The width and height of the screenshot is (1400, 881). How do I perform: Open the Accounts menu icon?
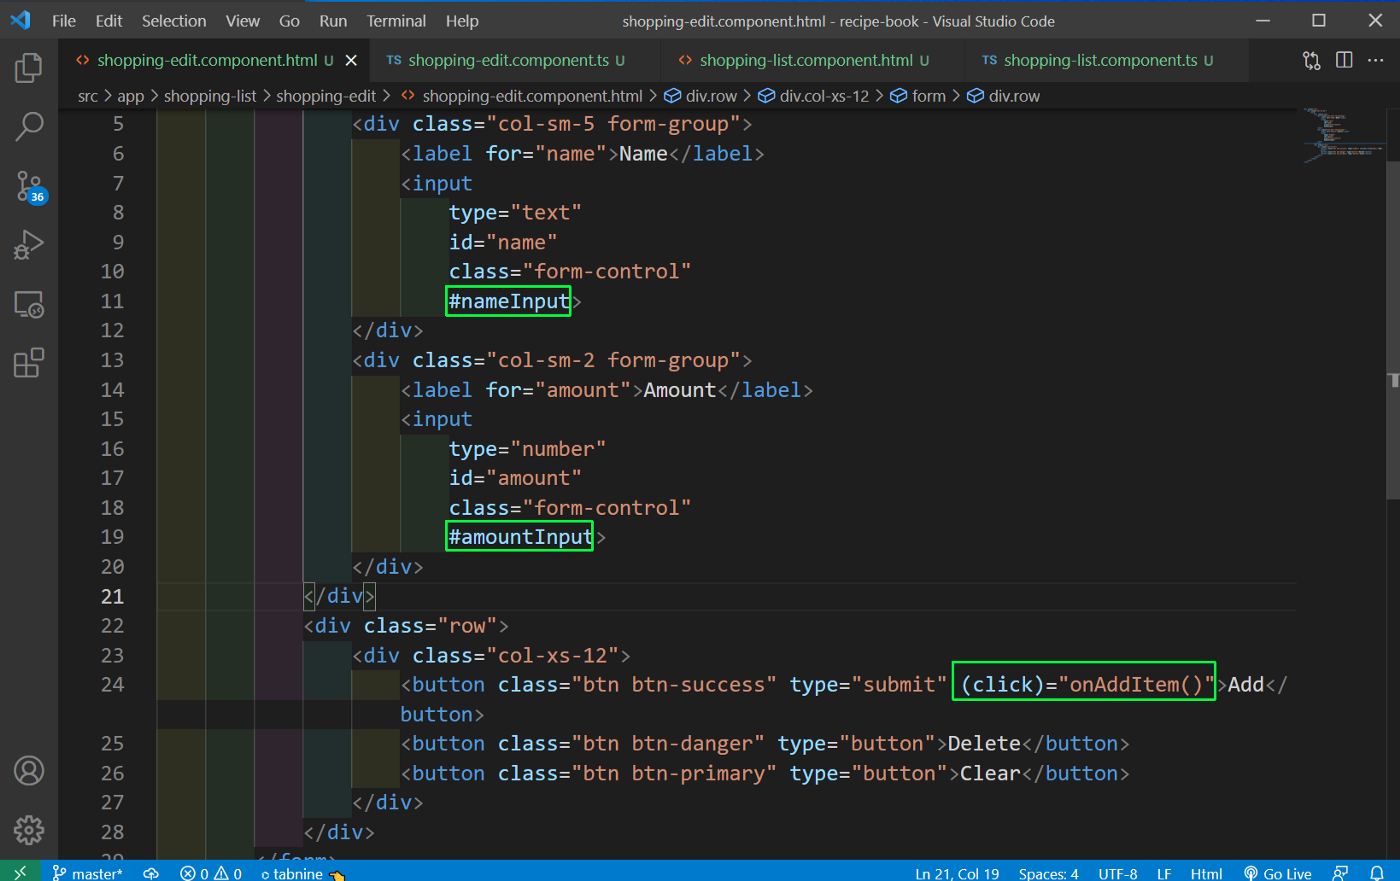pos(29,771)
